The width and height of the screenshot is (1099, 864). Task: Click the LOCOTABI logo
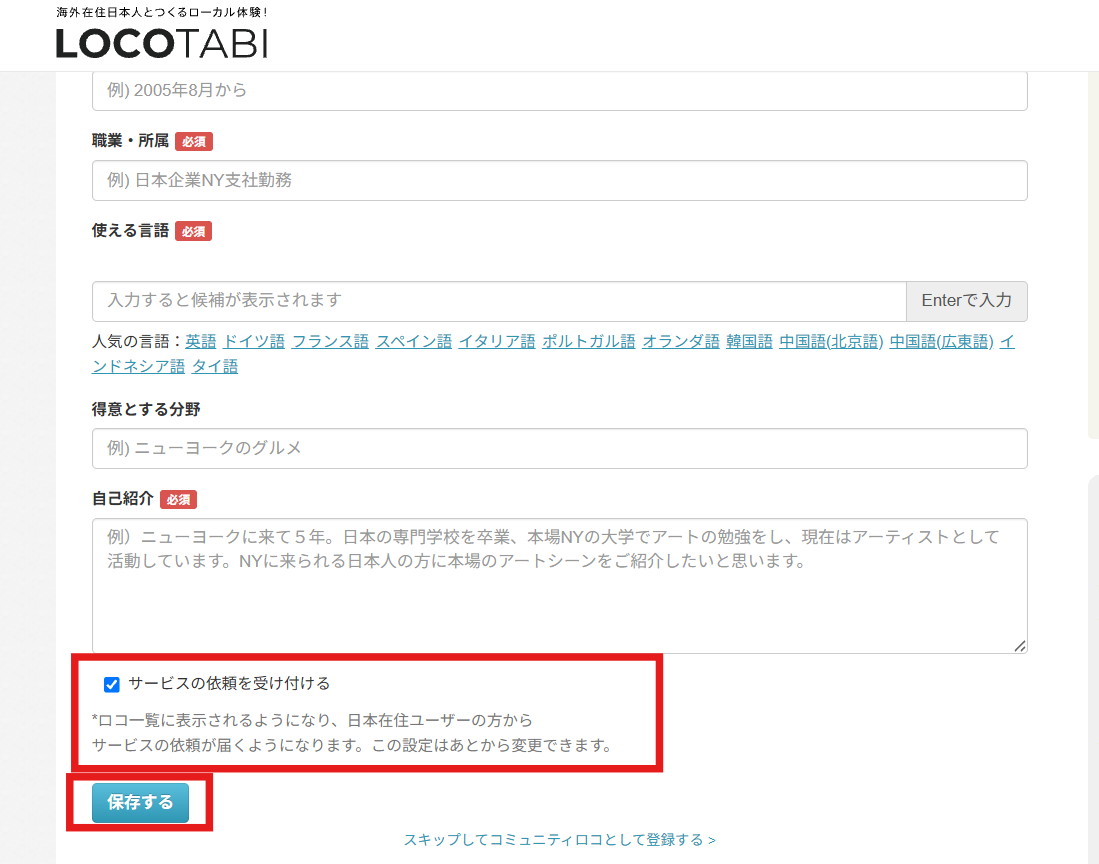tap(162, 43)
